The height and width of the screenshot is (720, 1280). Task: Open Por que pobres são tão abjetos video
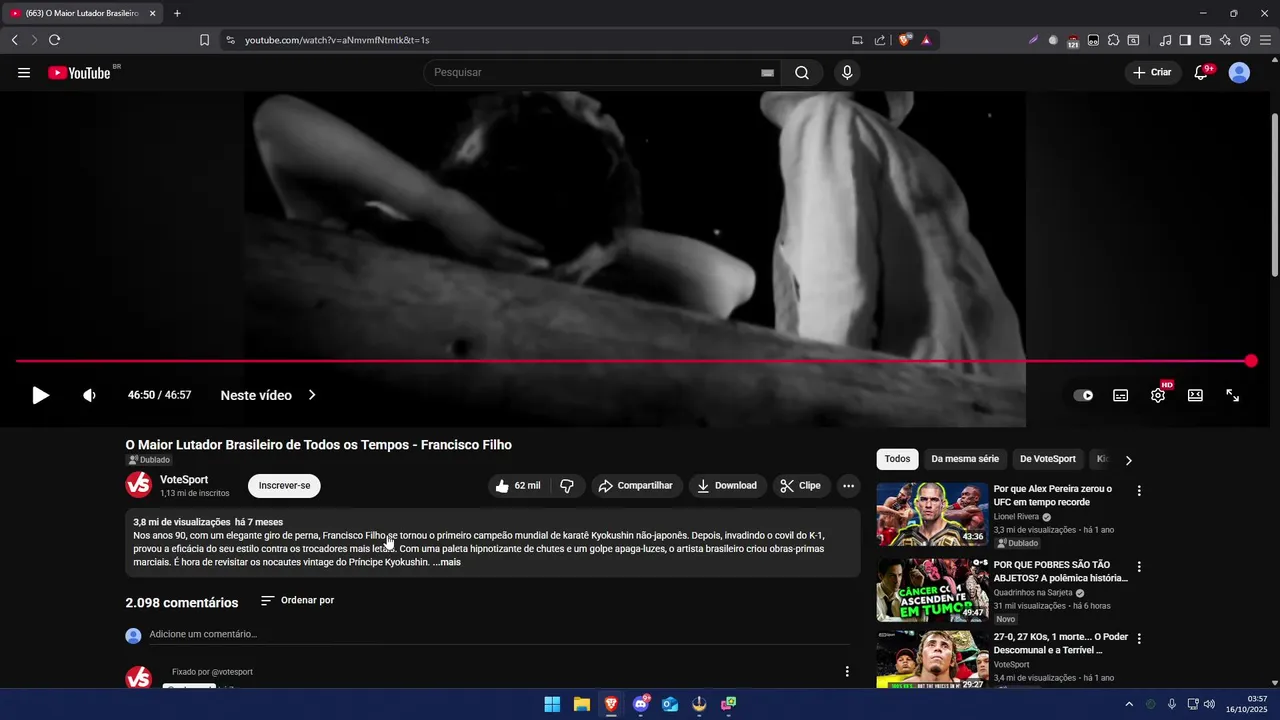[x=932, y=590]
